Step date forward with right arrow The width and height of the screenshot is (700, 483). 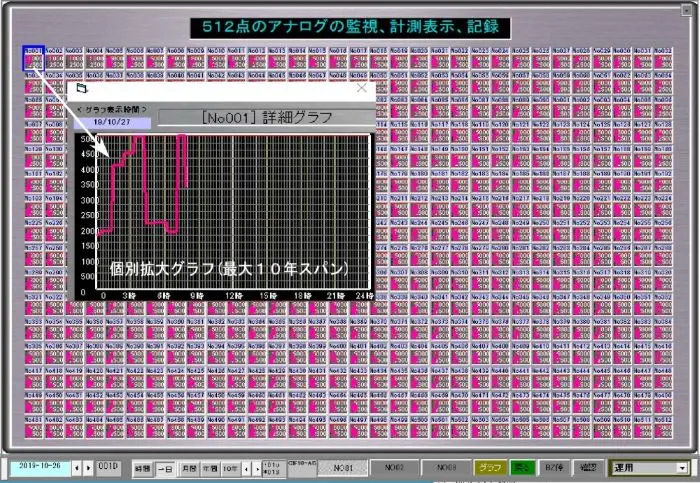[x=89, y=467]
